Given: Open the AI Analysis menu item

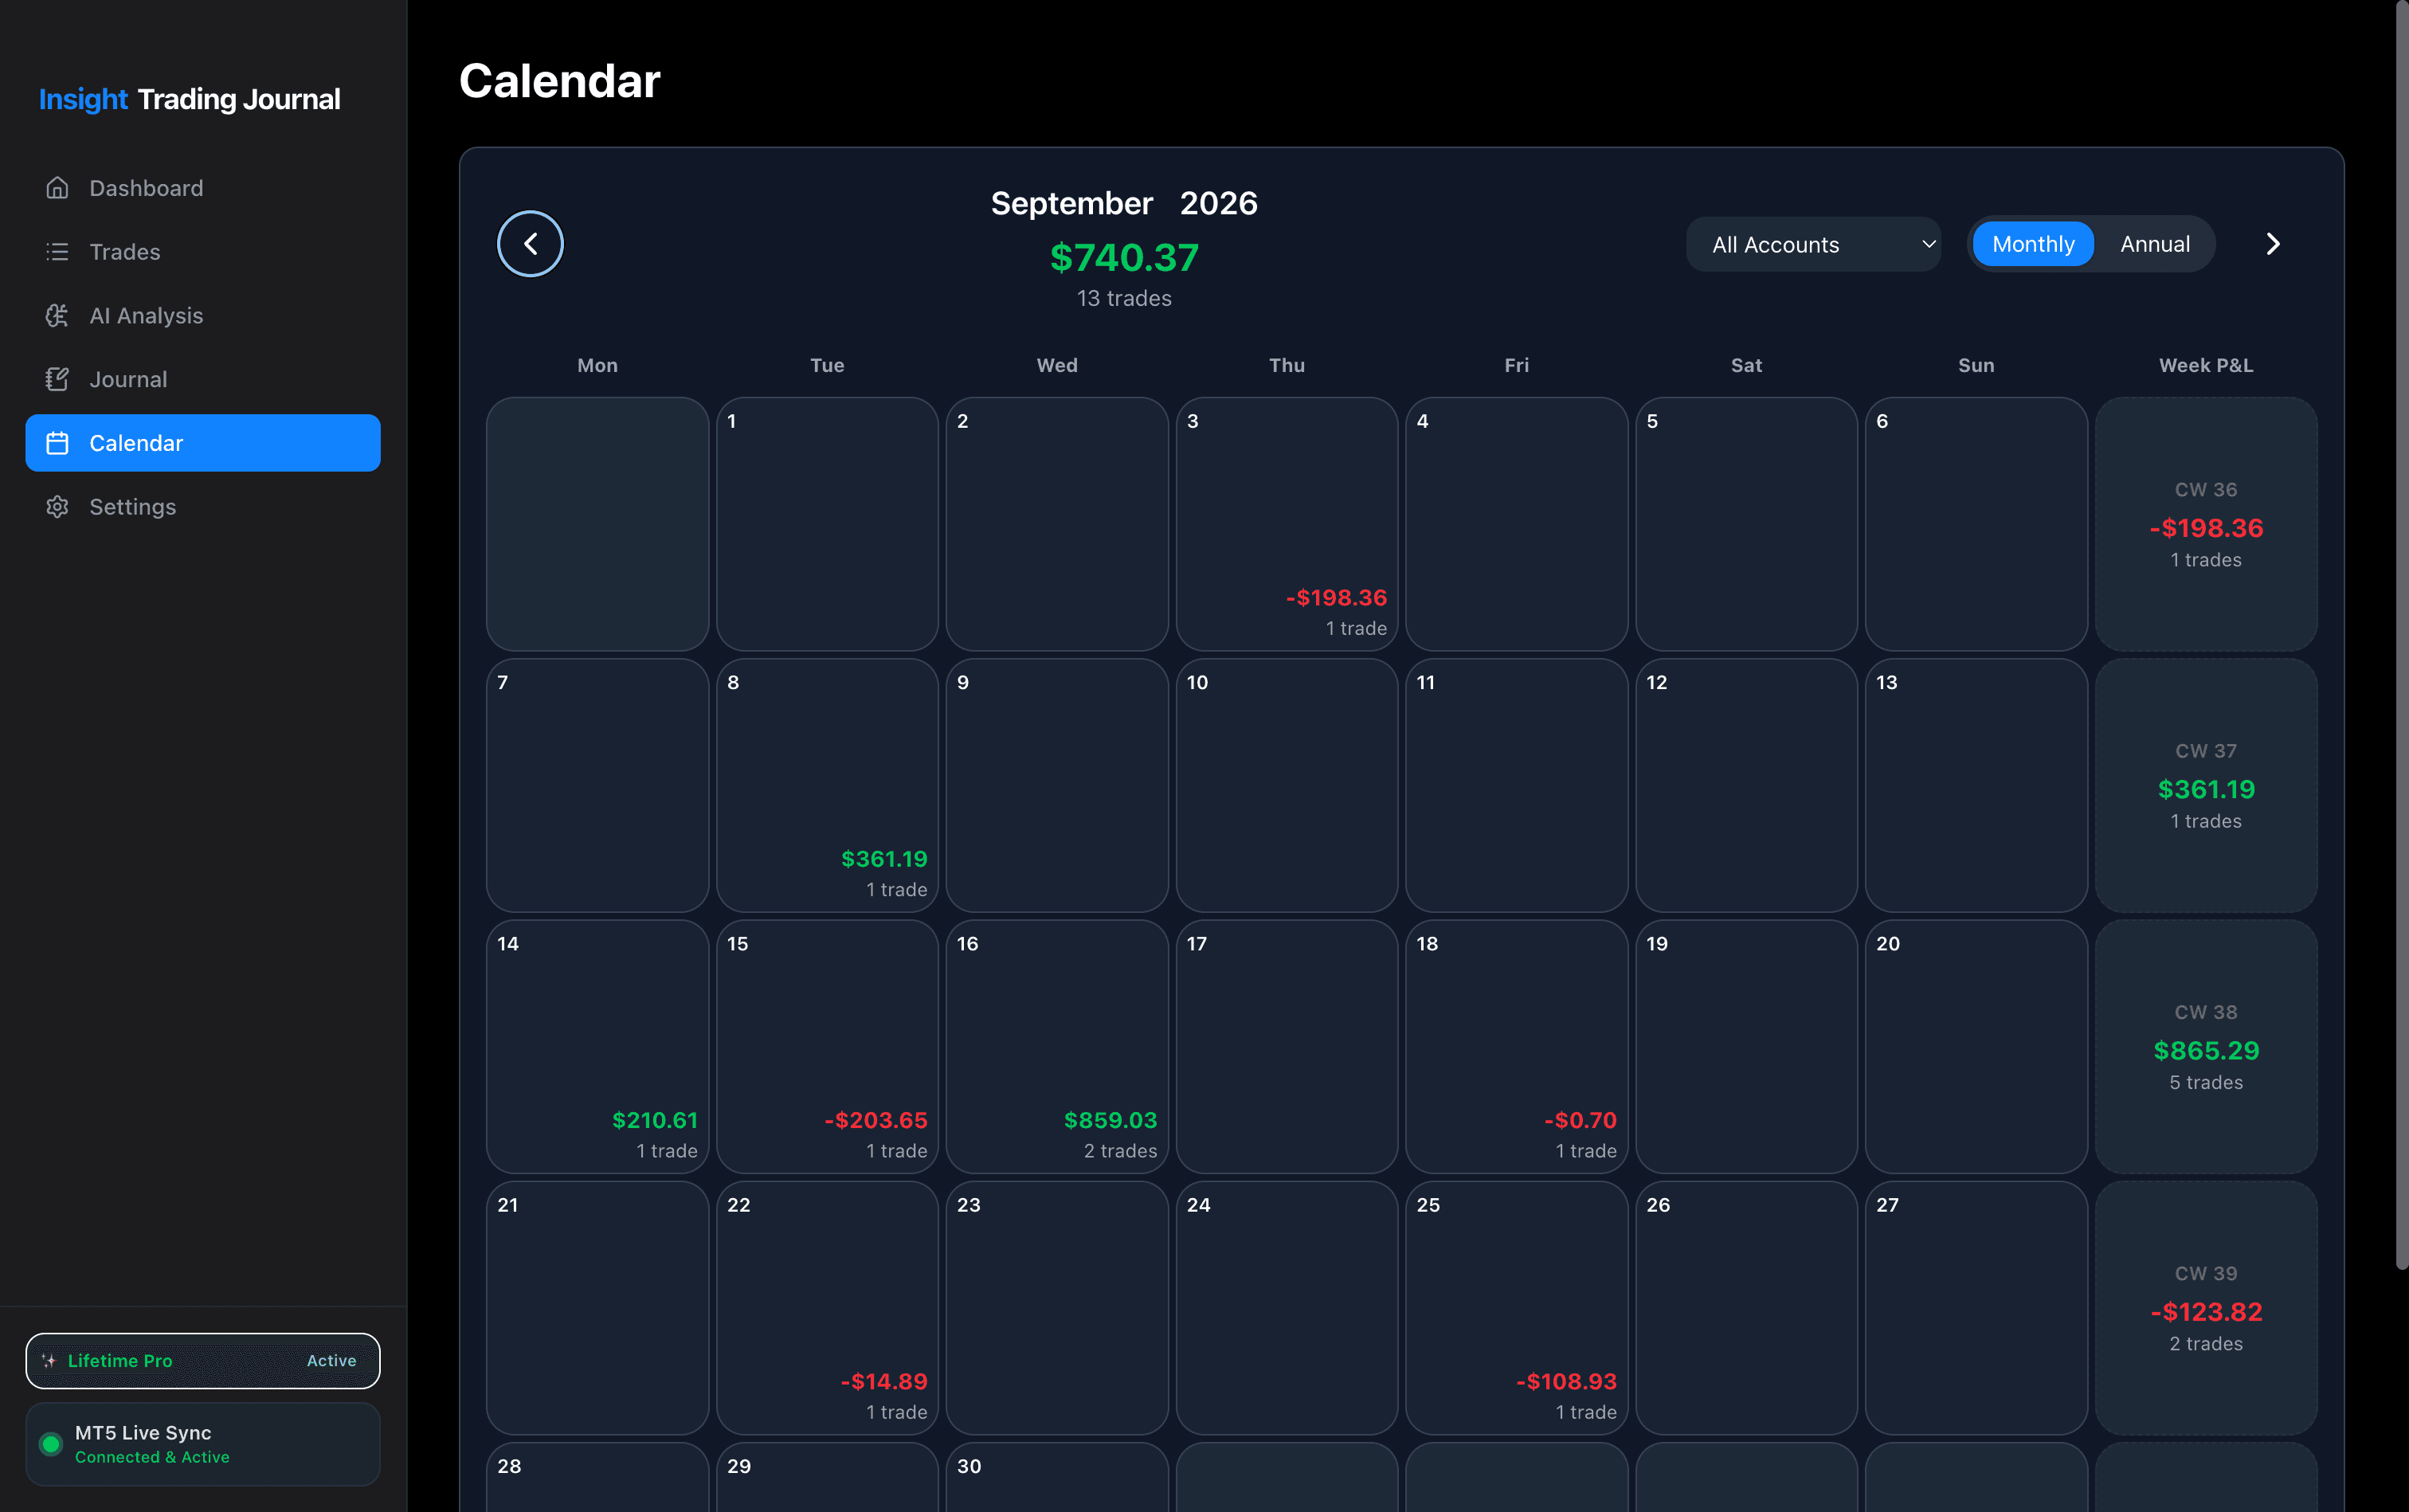Looking at the screenshot, I should 203,316.
